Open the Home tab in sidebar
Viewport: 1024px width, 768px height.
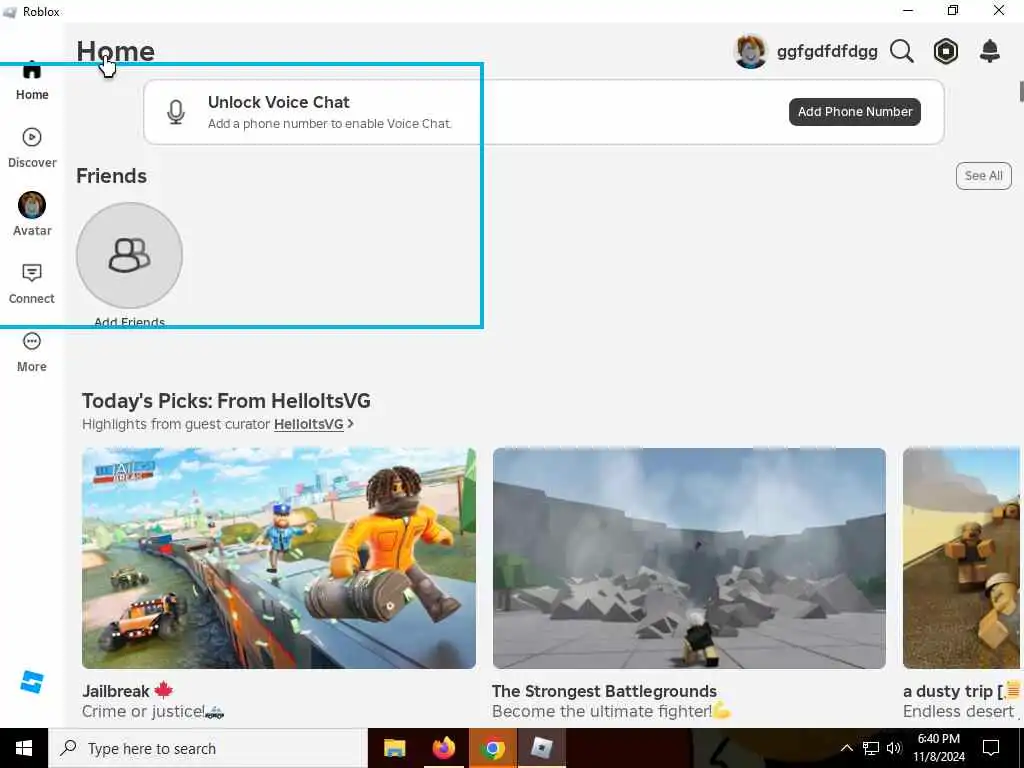pyautogui.click(x=32, y=81)
